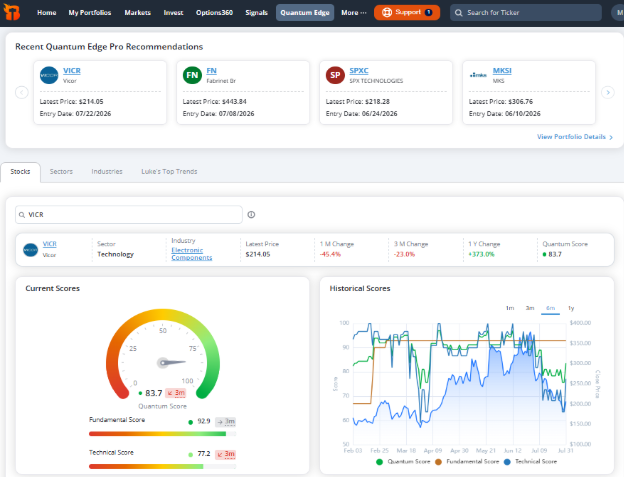Viewport: 624px width, 477px height.
Task: Toggle Quantum Score legend in chart
Action: pos(404,462)
